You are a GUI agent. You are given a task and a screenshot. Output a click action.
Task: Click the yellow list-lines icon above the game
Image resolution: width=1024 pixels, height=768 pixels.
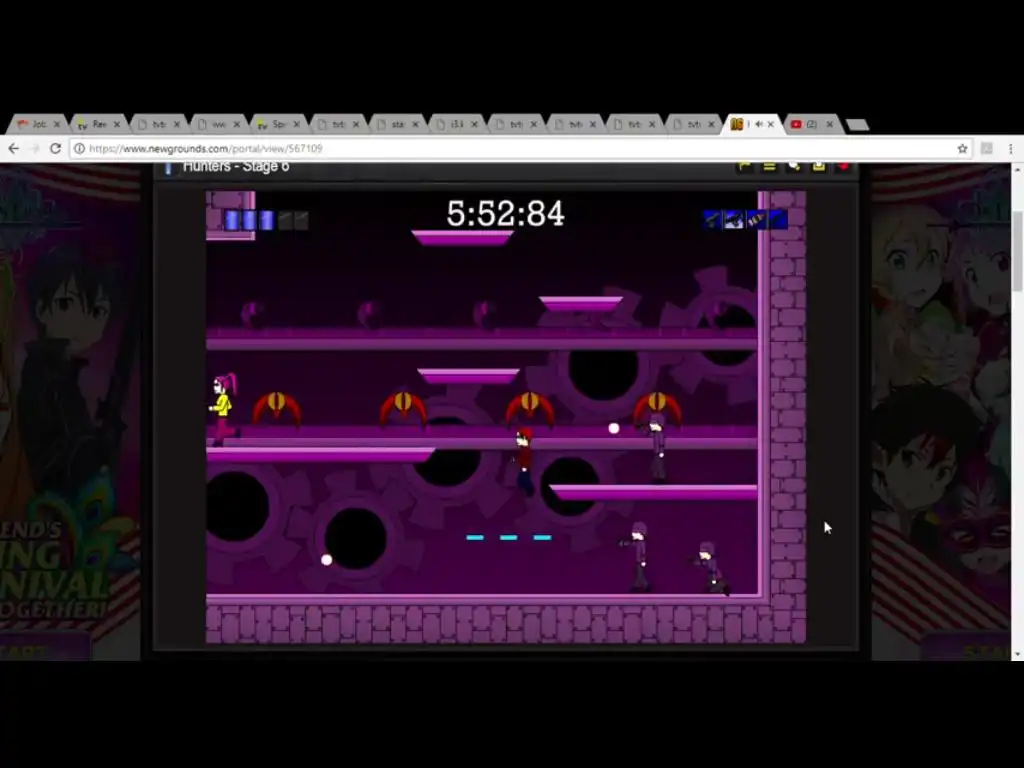pyautogui.click(x=769, y=167)
